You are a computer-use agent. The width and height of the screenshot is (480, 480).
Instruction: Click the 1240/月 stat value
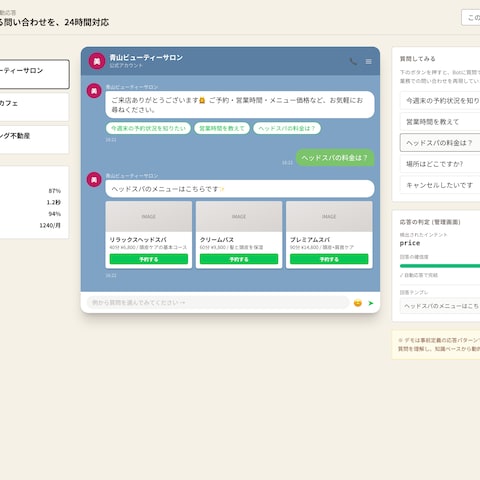tap(50, 225)
